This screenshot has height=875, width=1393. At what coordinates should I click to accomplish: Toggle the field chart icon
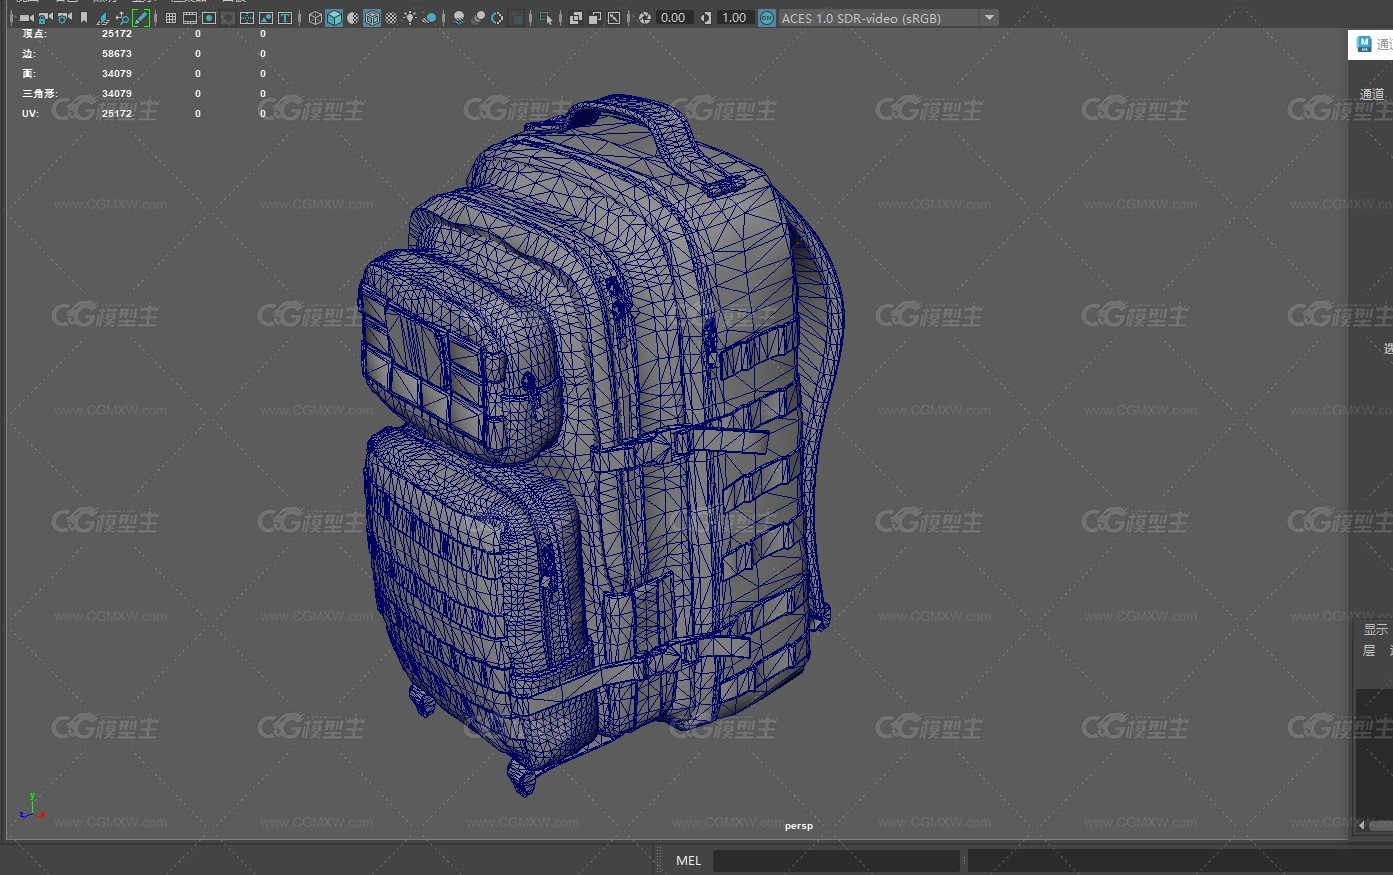pyautogui.click(x=246, y=18)
